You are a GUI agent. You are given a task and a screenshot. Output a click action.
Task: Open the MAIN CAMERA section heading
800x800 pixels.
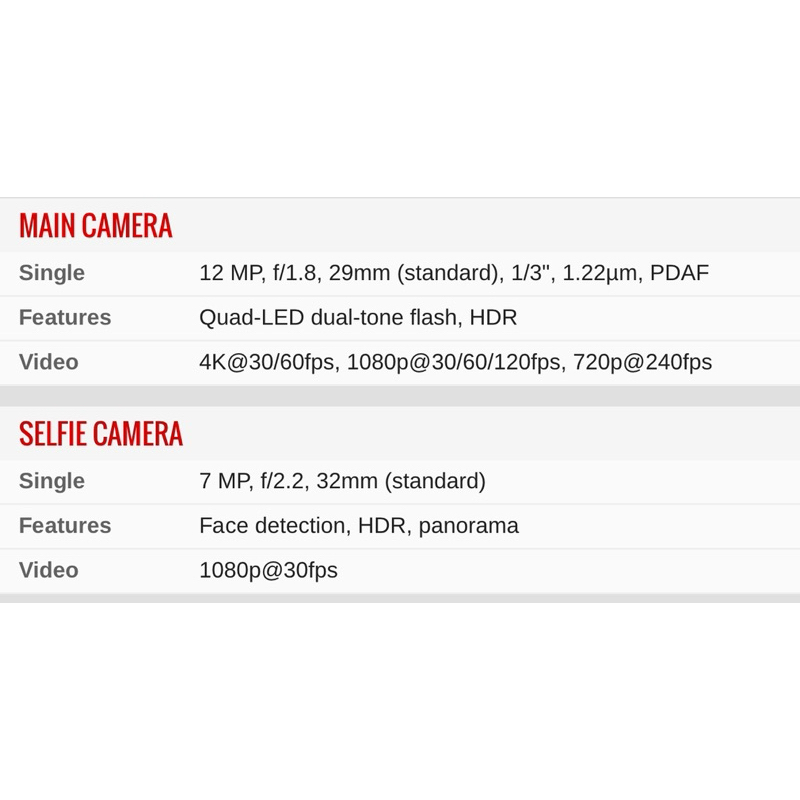[96, 226]
